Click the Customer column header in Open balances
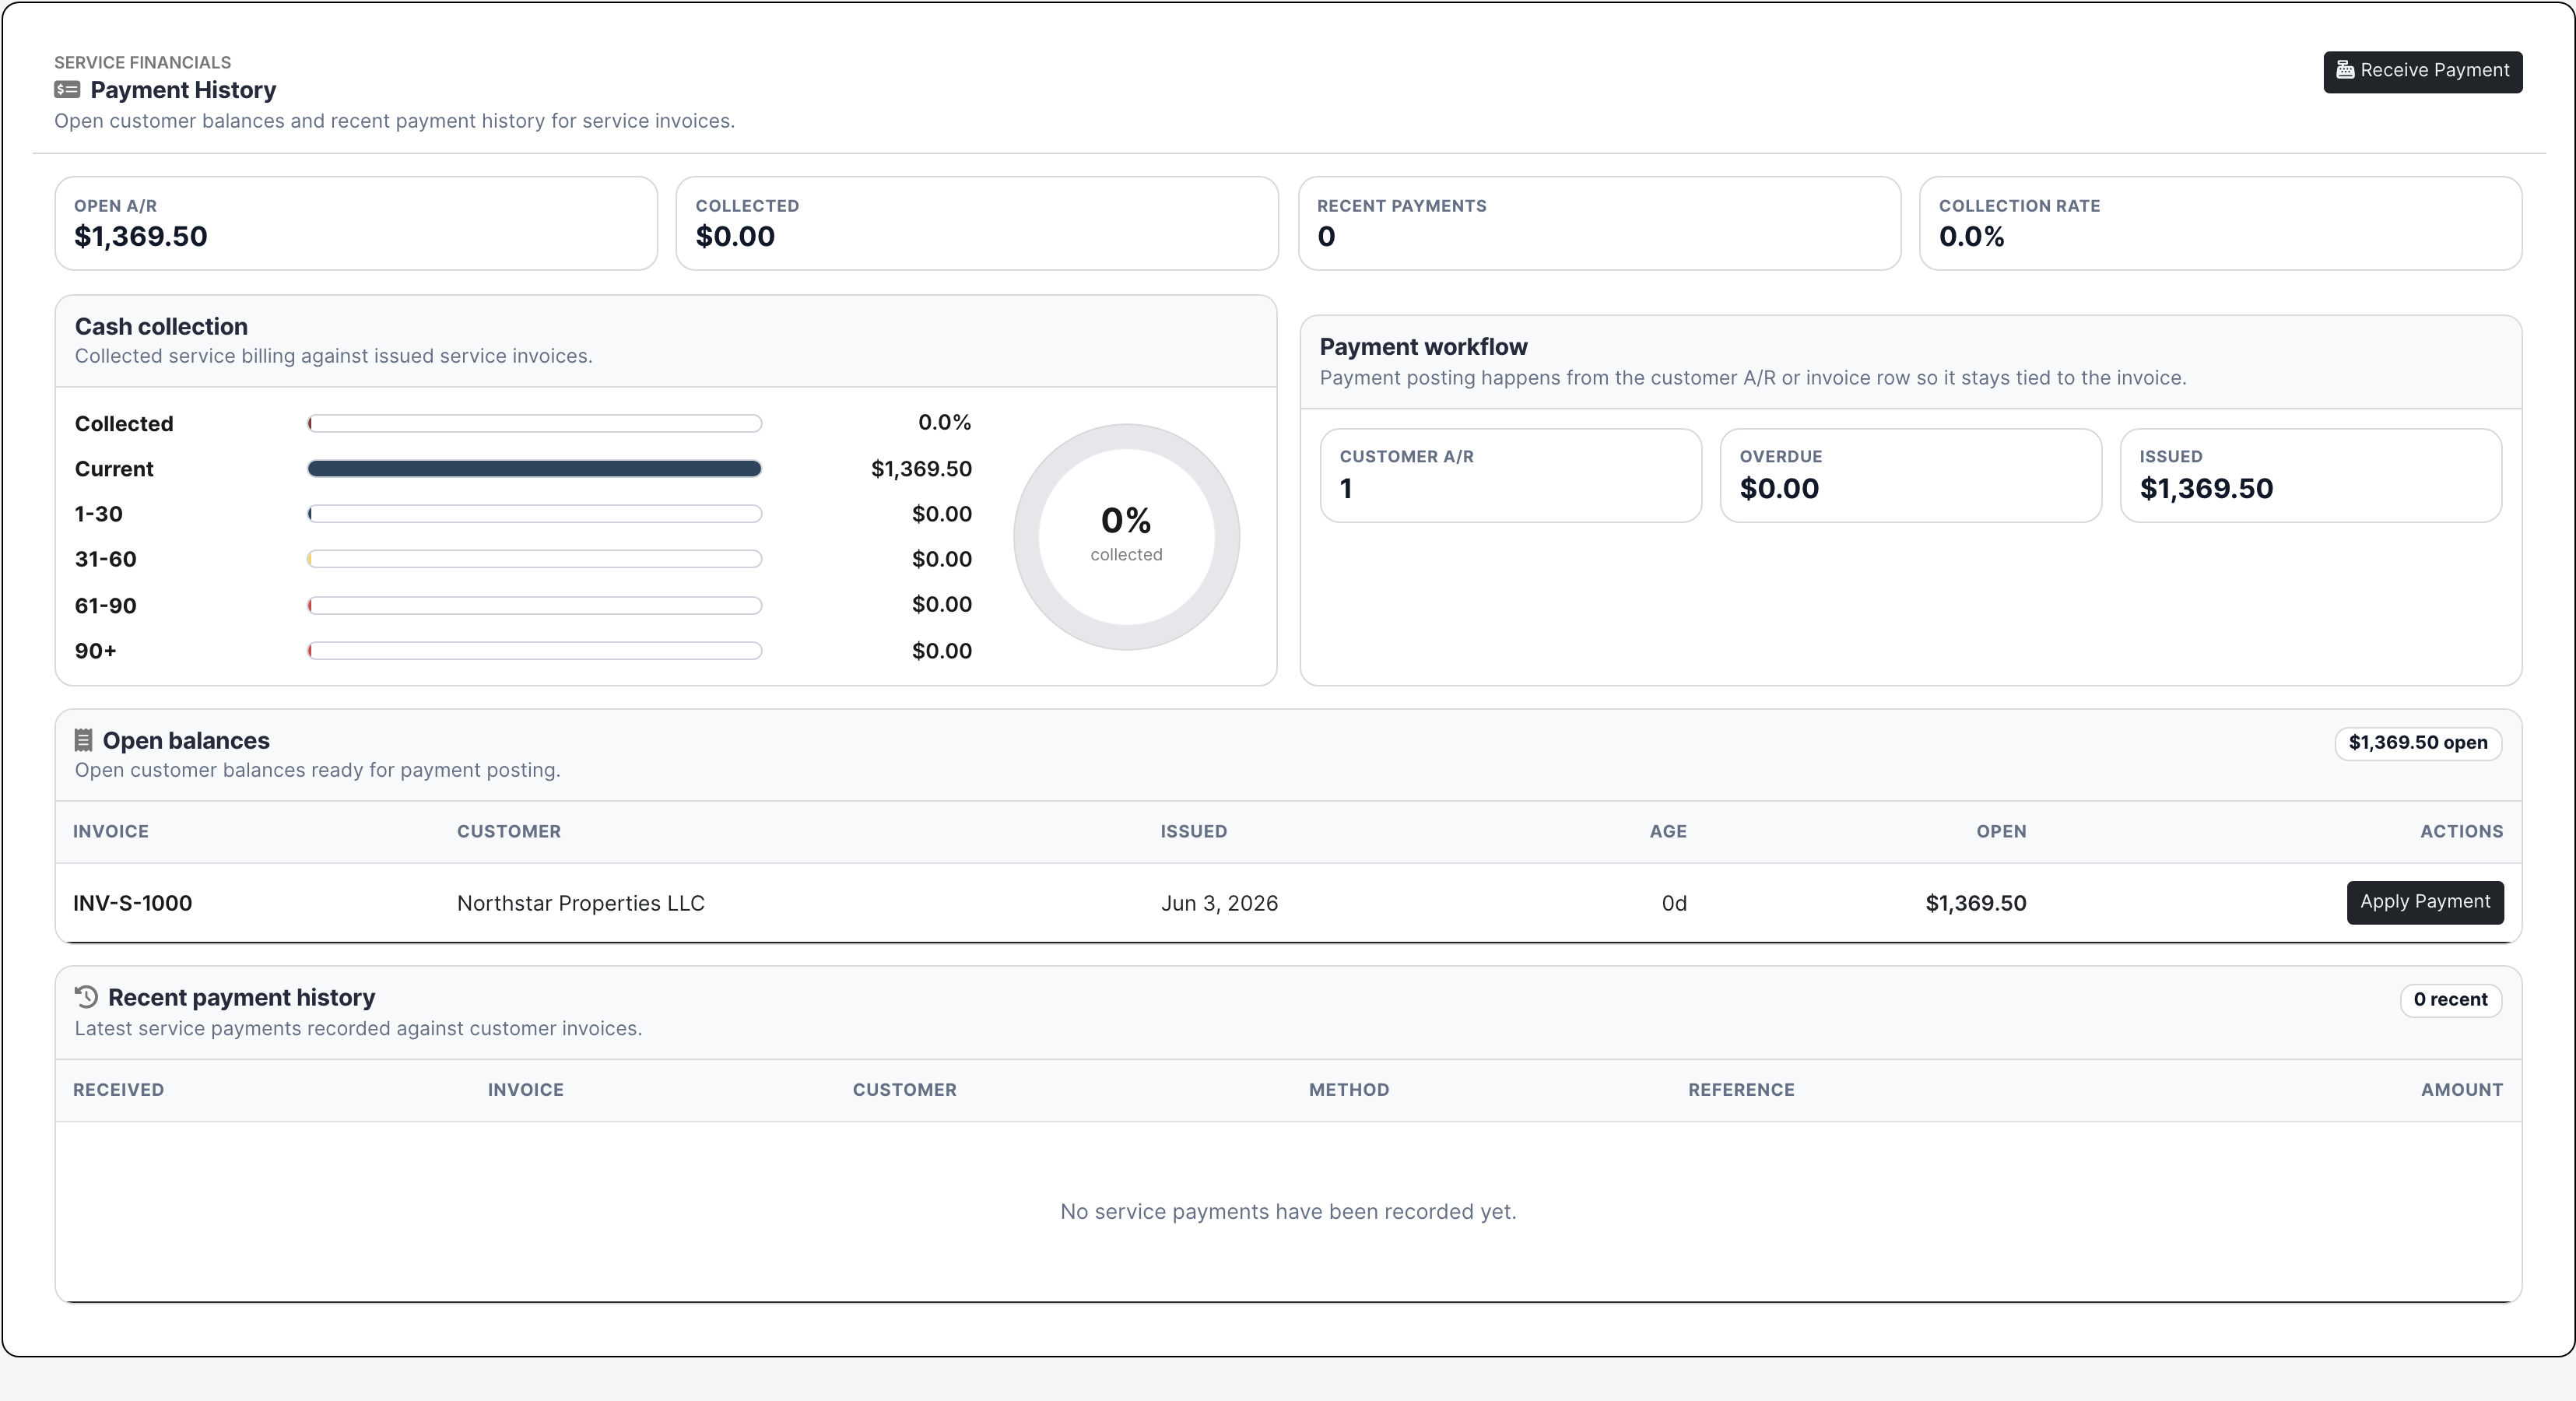 [509, 832]
